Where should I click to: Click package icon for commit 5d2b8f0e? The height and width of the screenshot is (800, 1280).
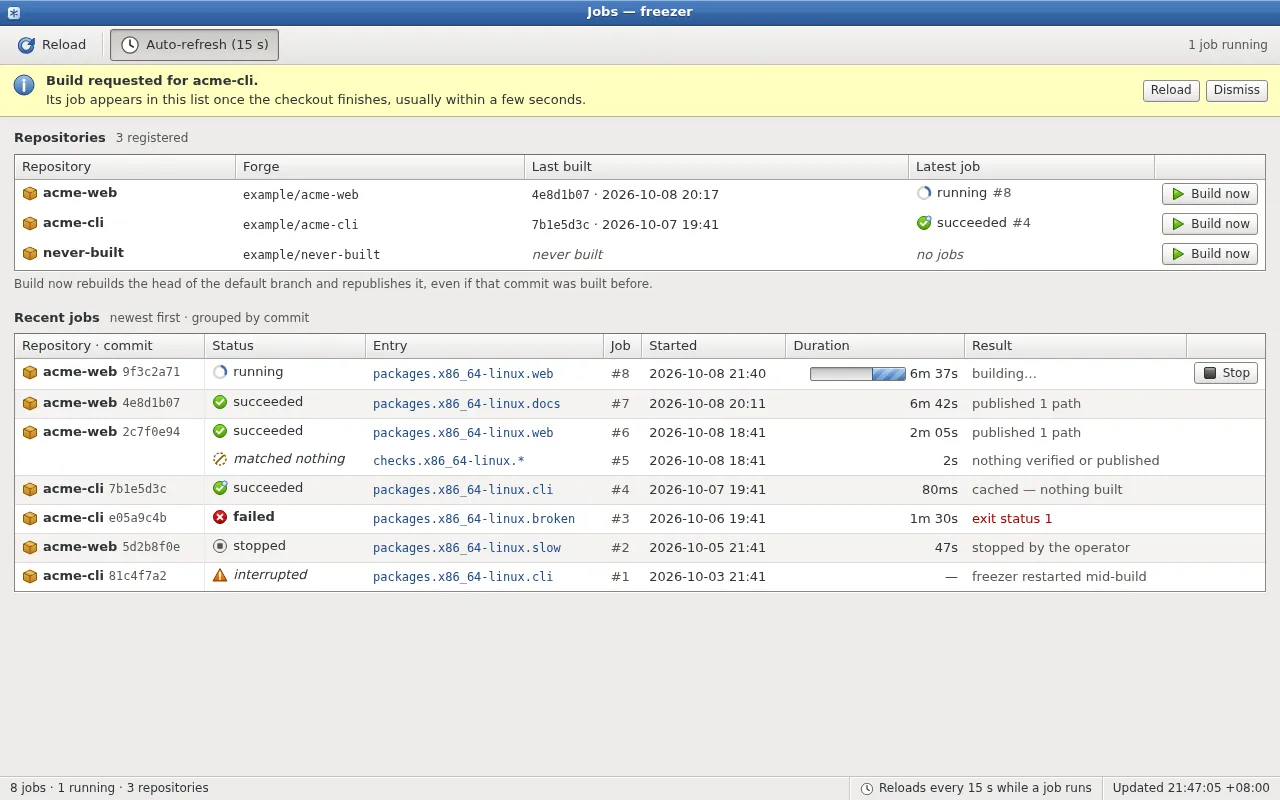click(30, 547)
